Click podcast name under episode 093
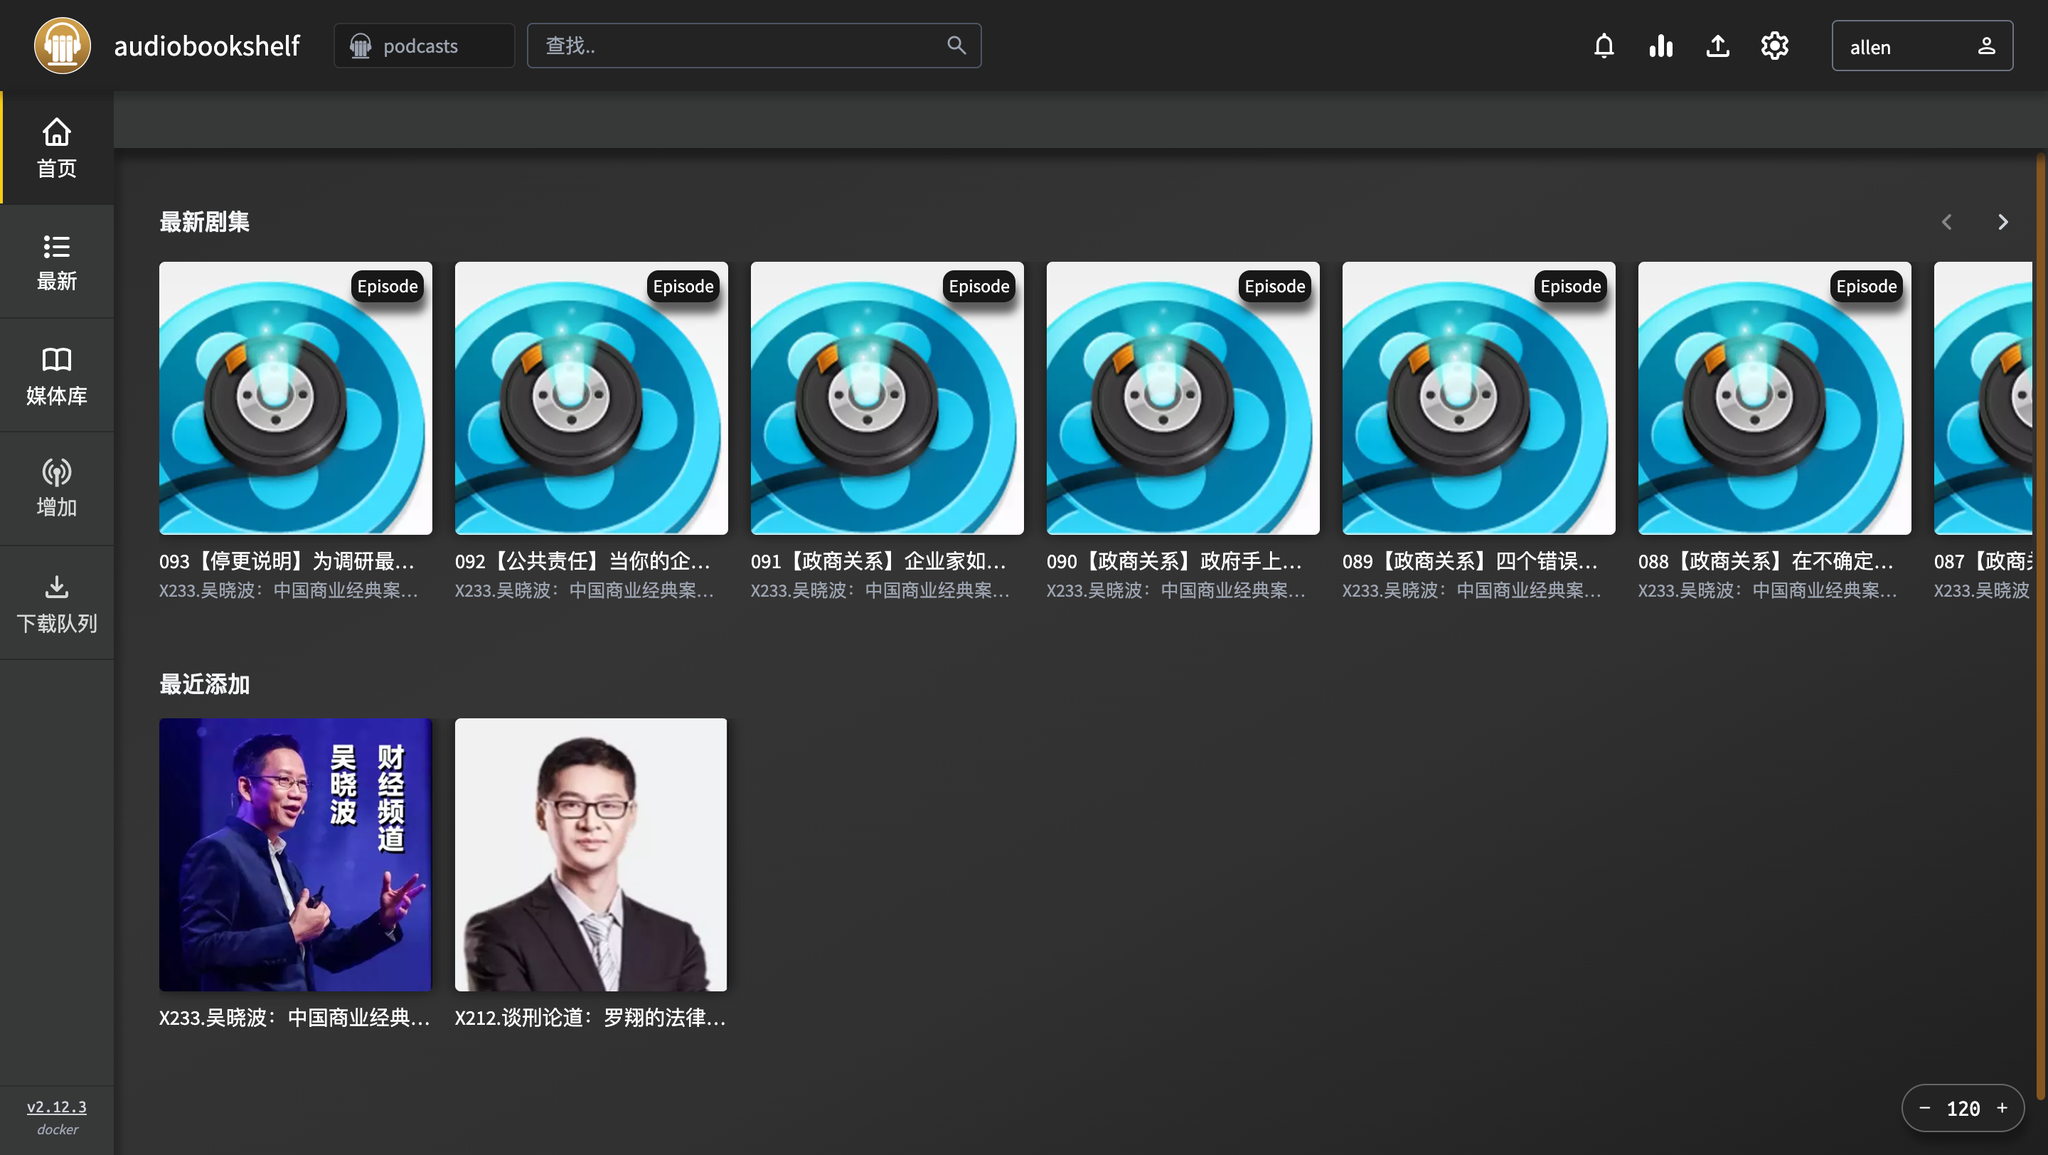The width and height of the screenshot is (2048, 1155). tap(289, 590)
